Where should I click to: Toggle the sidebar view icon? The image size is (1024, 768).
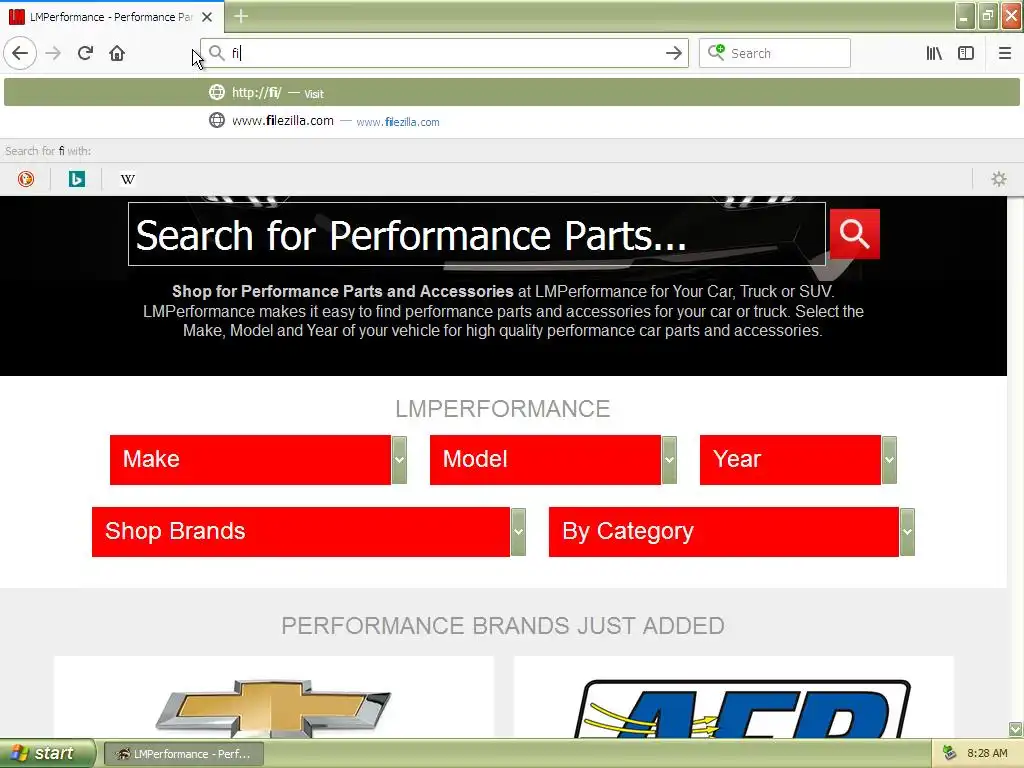[966, 53]
